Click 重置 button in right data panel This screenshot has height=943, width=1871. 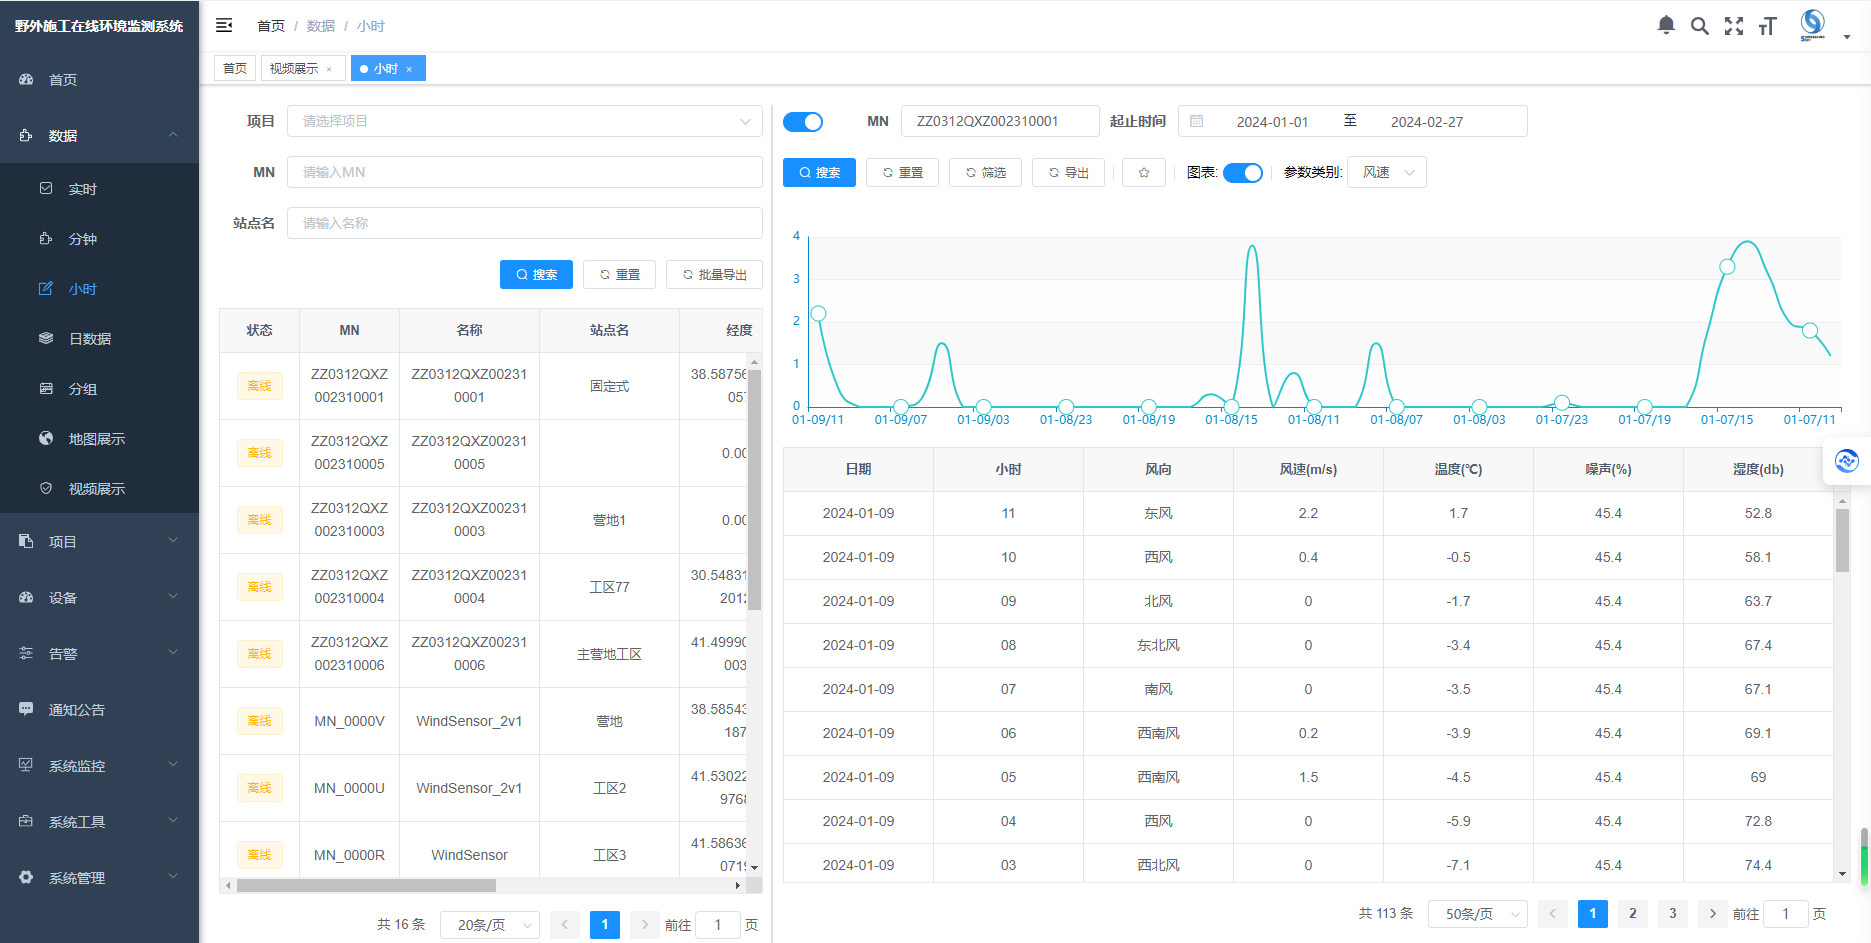click(902, 172)
